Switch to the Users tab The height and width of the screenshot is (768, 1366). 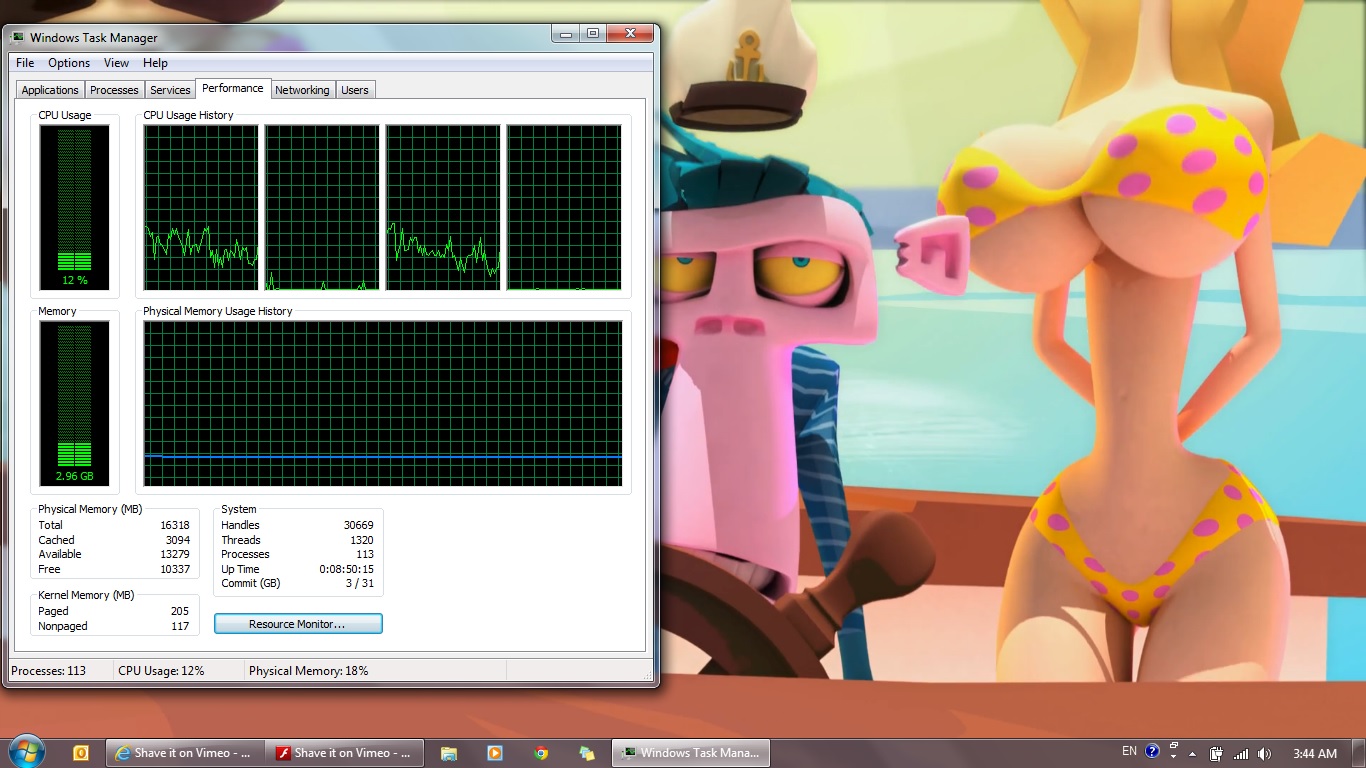[x=355, y=90]
